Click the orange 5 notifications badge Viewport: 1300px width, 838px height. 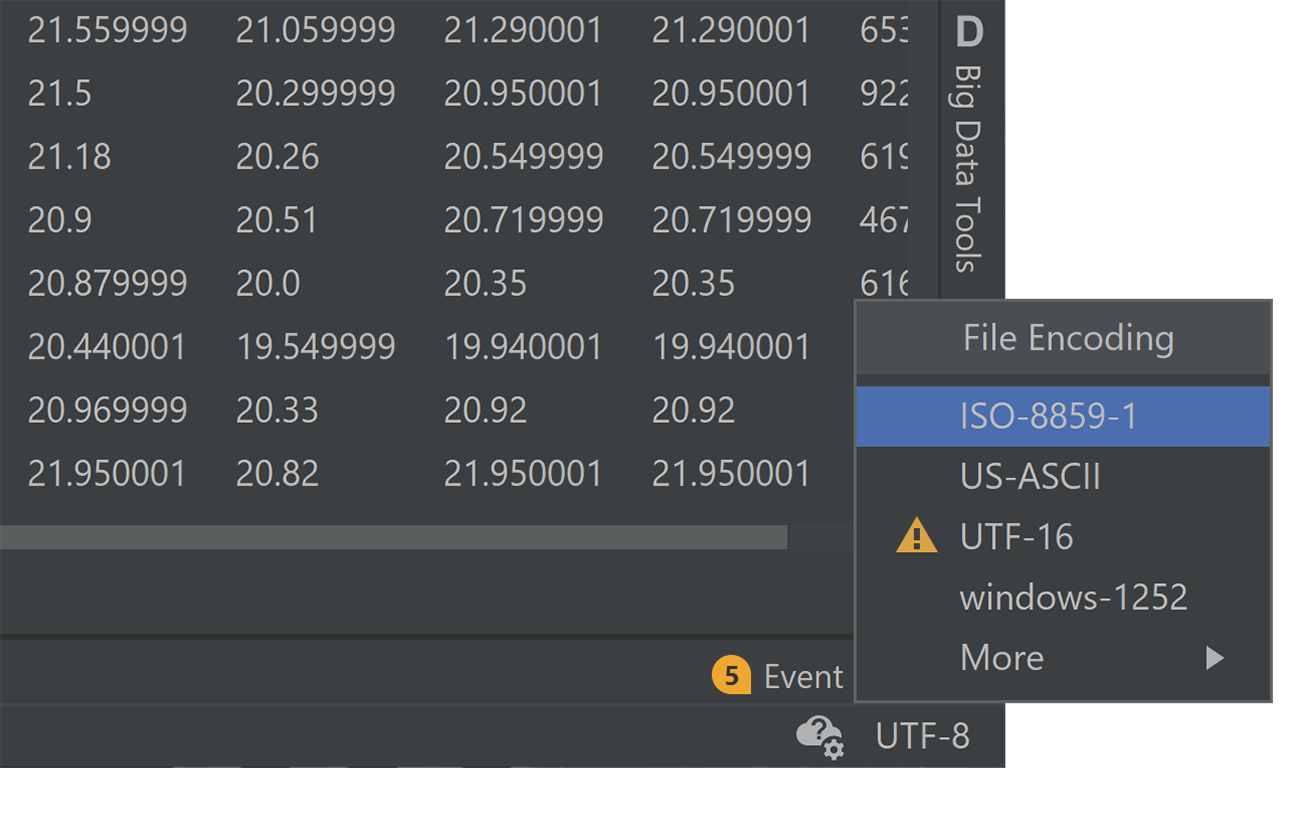[731, 676]
